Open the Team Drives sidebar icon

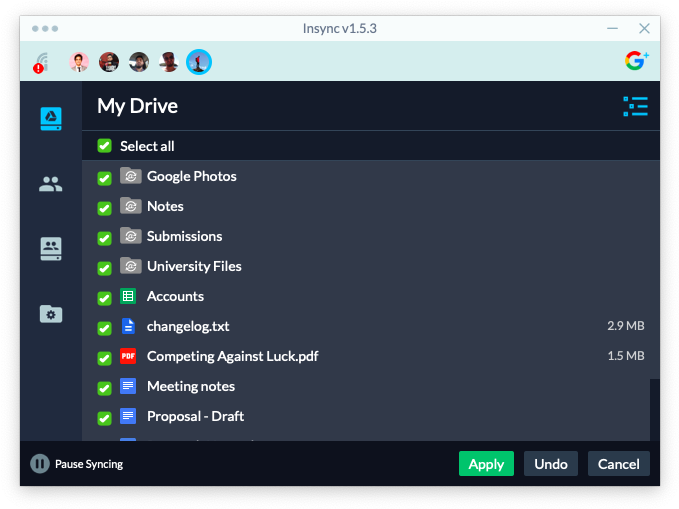pos(51,249)
